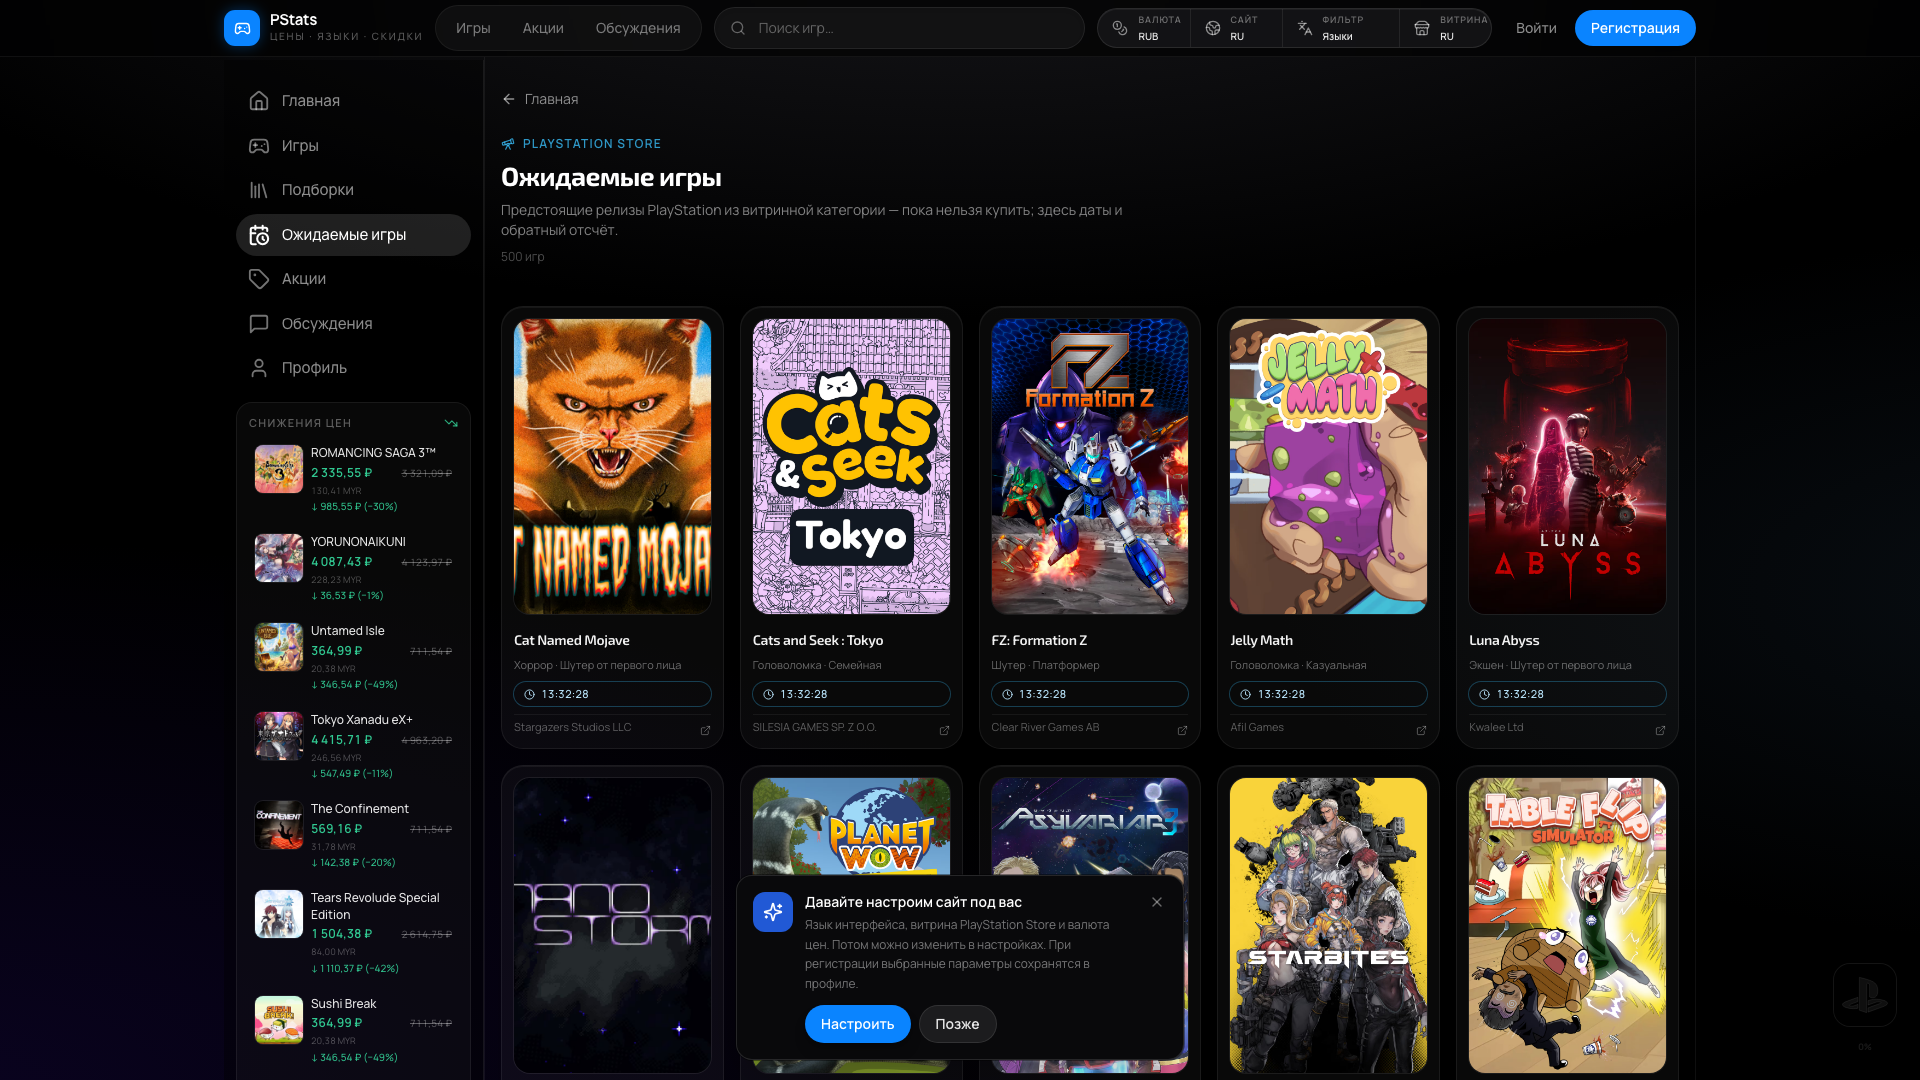Viewport: 1920px width, 1080px height.
Task: Click external link icon for Afil Games
Action: tap(1421, 730)
